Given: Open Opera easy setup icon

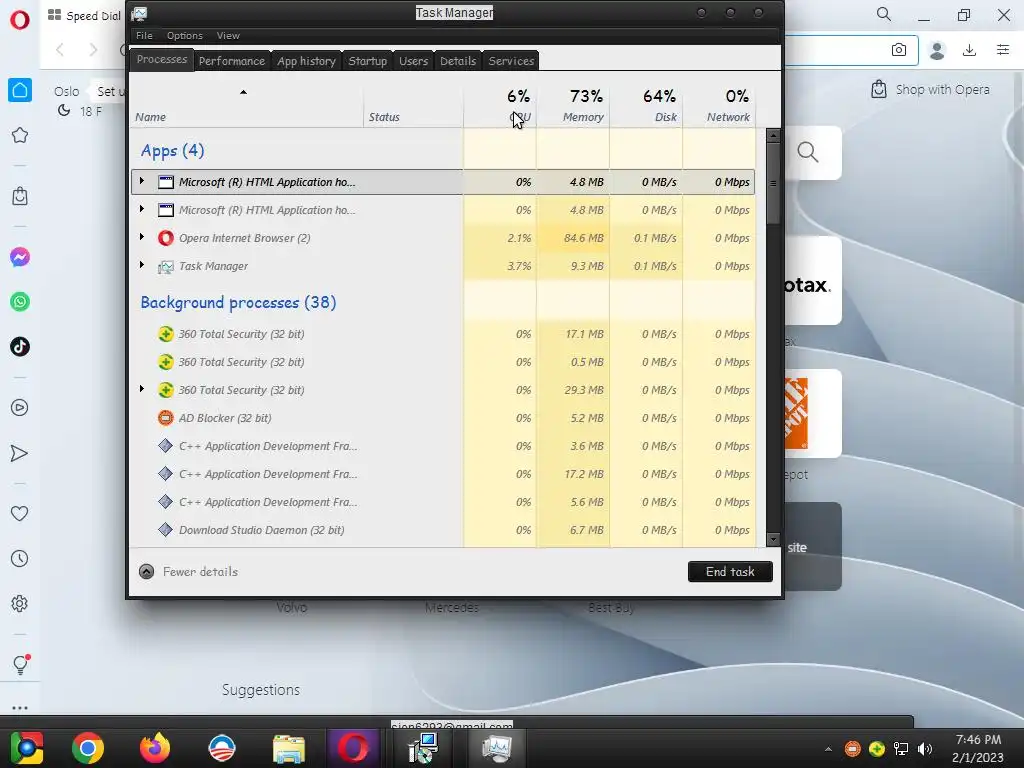Looking at the screenshot, I should pyautogui.click(x=1003, y=50).
